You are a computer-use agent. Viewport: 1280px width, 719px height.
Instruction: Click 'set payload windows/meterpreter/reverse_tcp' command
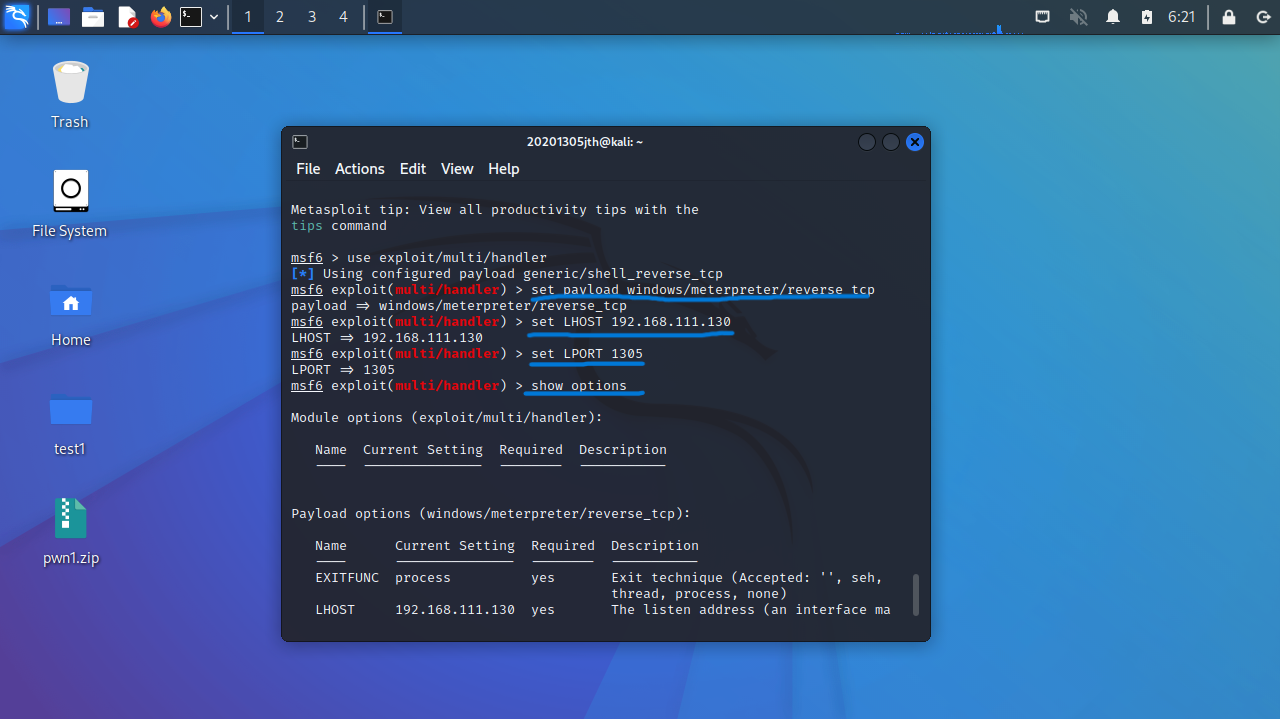(x=703, y=290)
